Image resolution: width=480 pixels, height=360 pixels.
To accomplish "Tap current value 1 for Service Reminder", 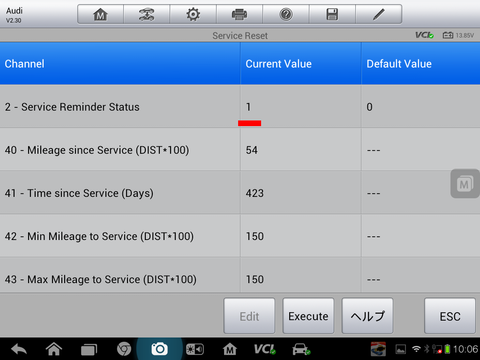I will (x=301, y=107).
